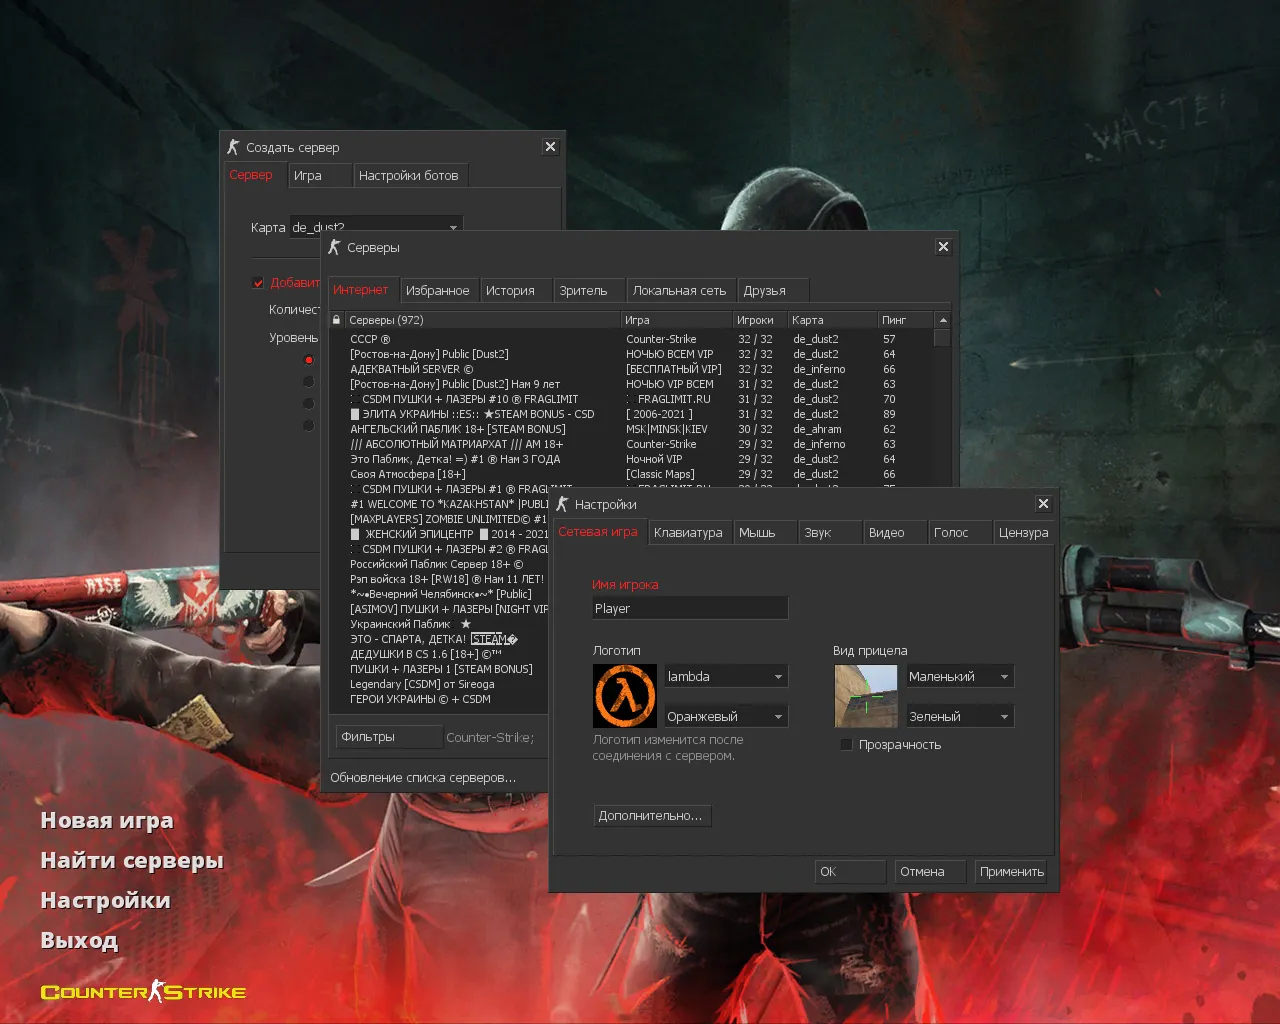Screen dimensions: 1280x1024
Task: Click the Counter-Strike logo at bottom left
Action: point(142,991)
